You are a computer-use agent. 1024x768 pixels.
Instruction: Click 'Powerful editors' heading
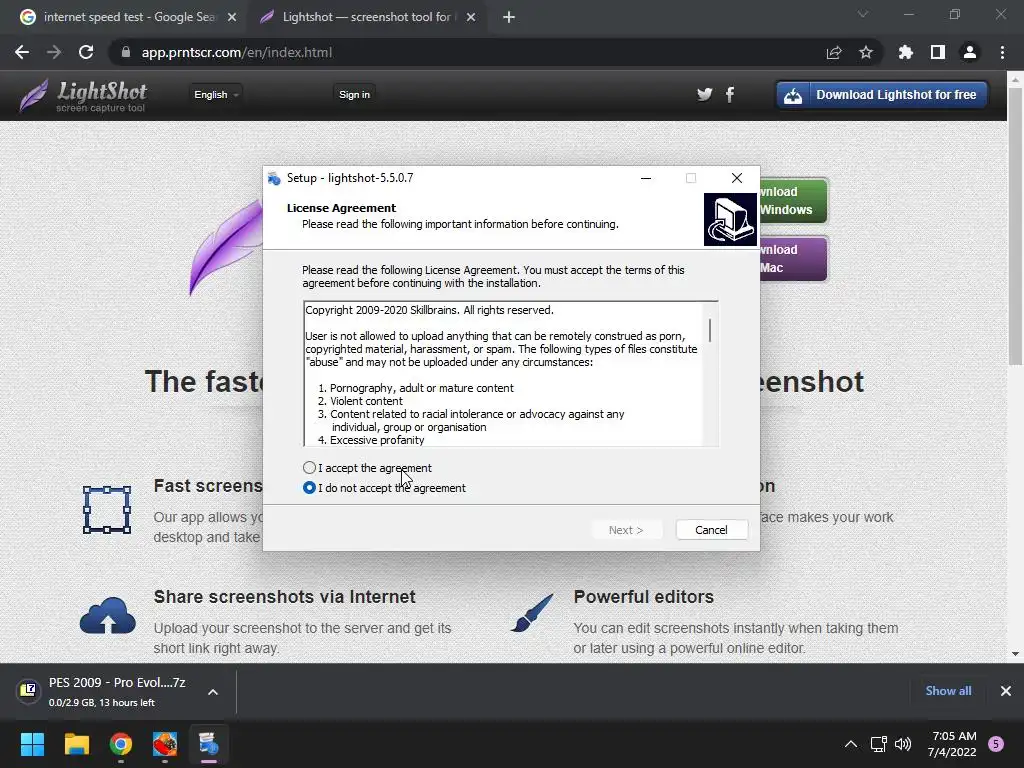pyautogui.click(x=643, y=597)
